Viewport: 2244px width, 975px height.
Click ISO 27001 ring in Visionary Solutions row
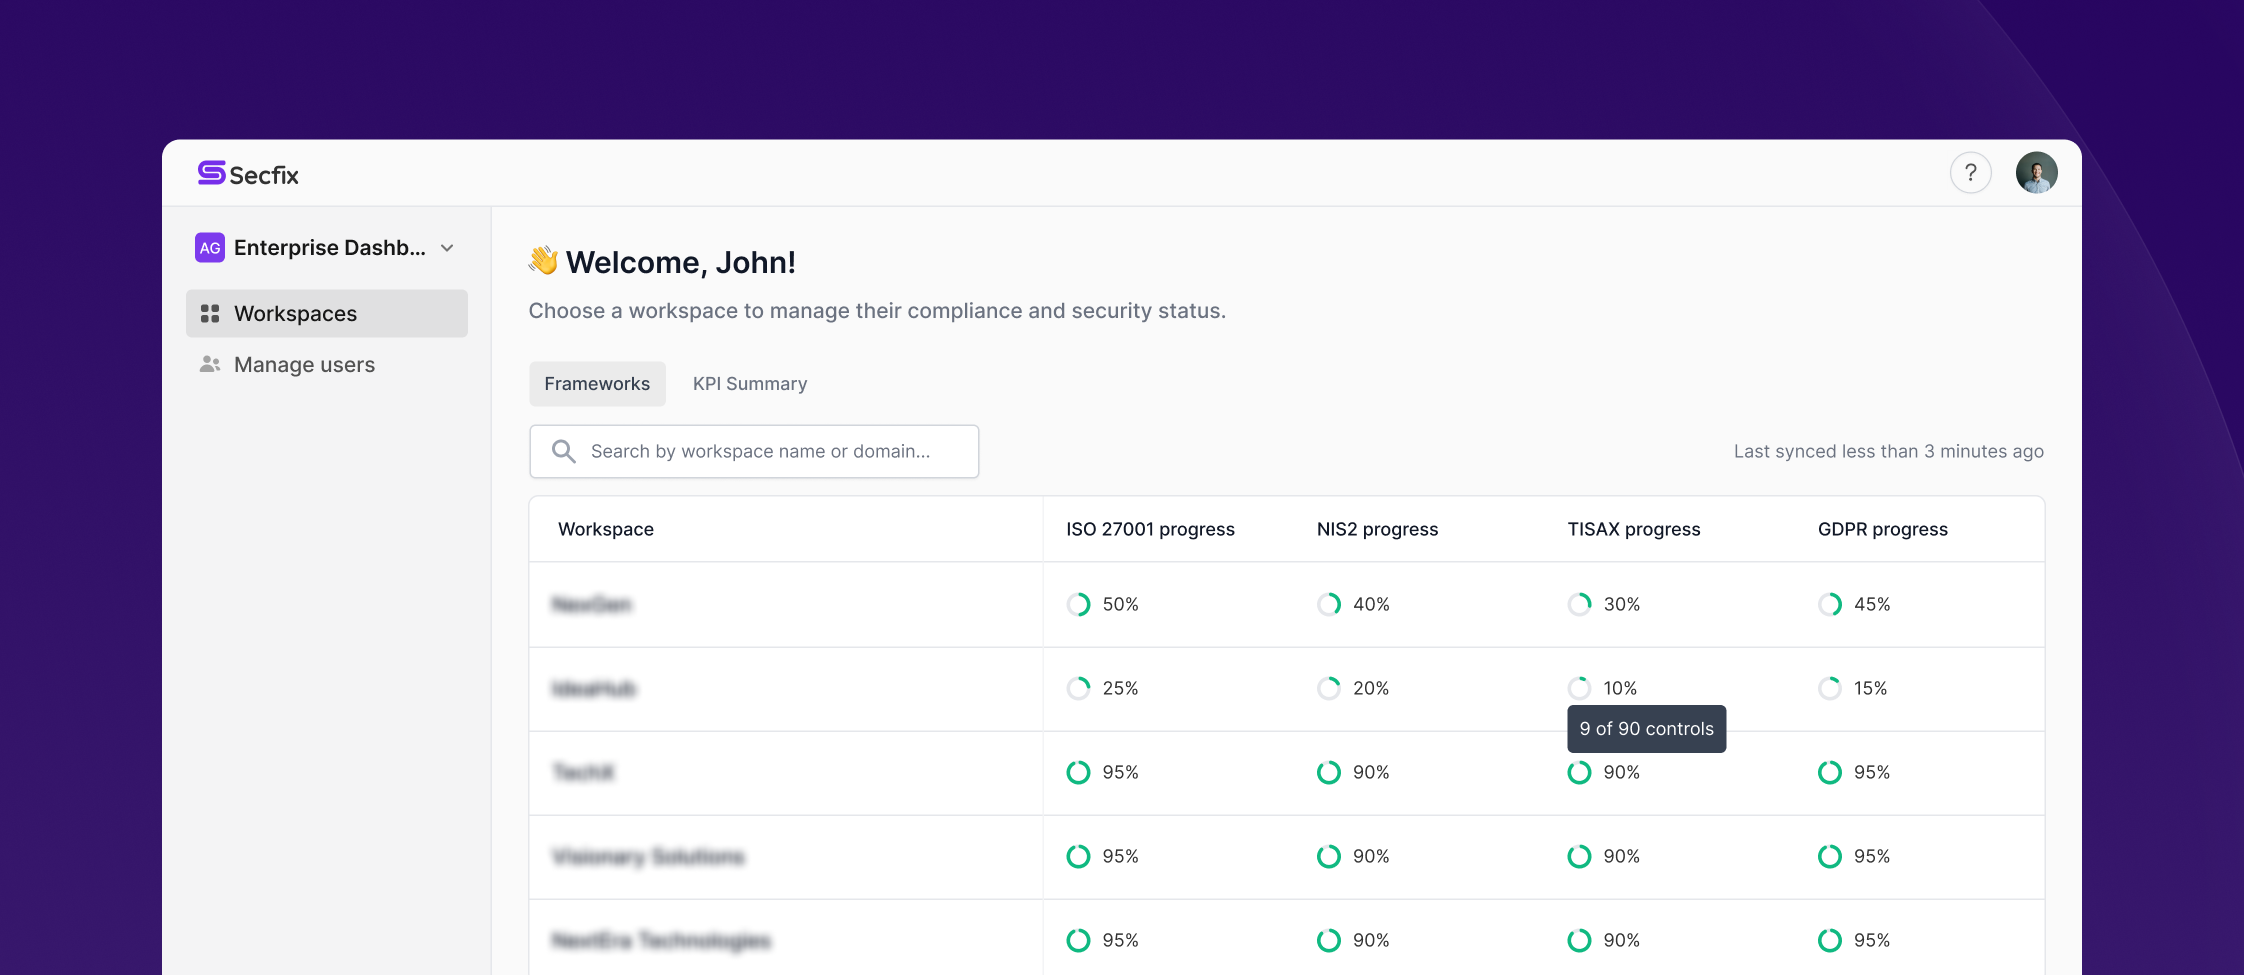click(x=1078, y=857)
